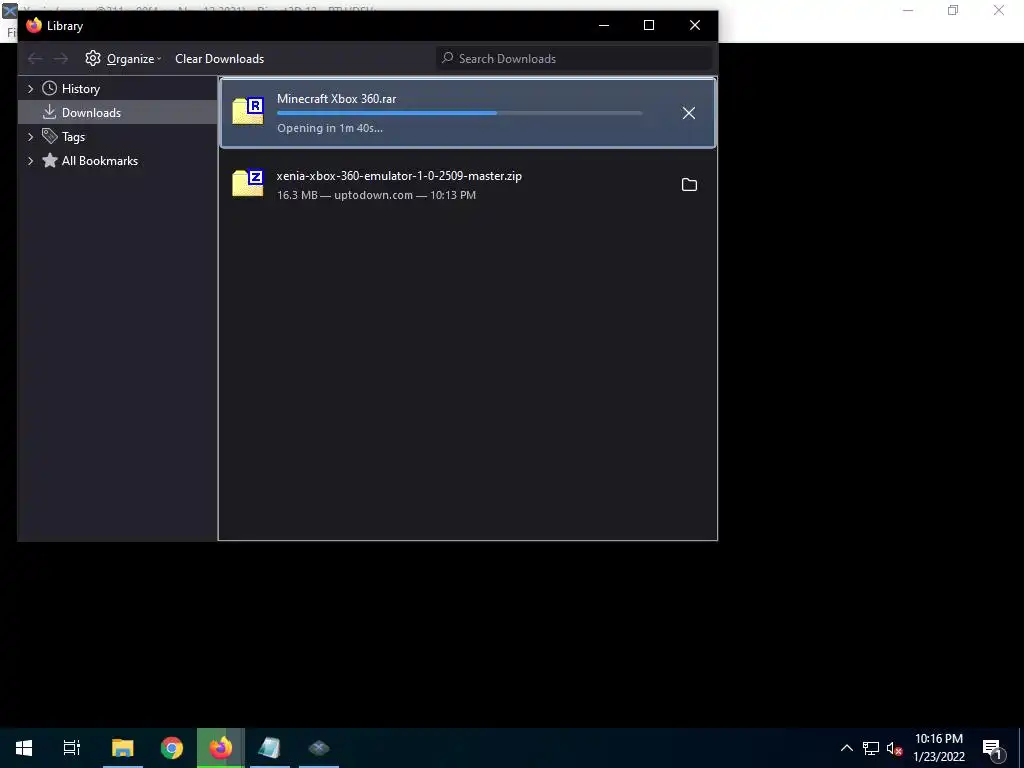1024x768 pixels.
Task: Click the xenia zip file icon
Action: [248, 183]
